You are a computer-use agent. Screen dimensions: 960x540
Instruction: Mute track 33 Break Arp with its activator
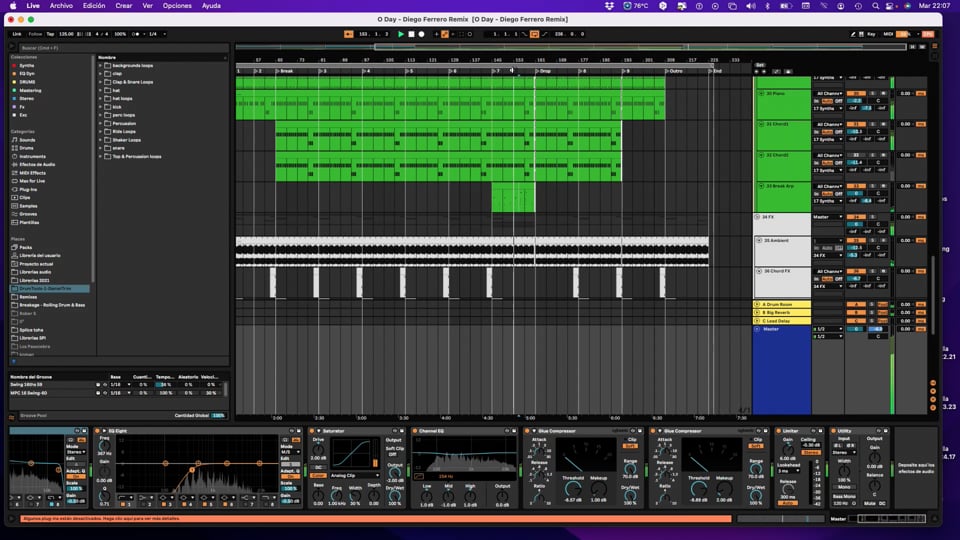click(x=856, y=186)
